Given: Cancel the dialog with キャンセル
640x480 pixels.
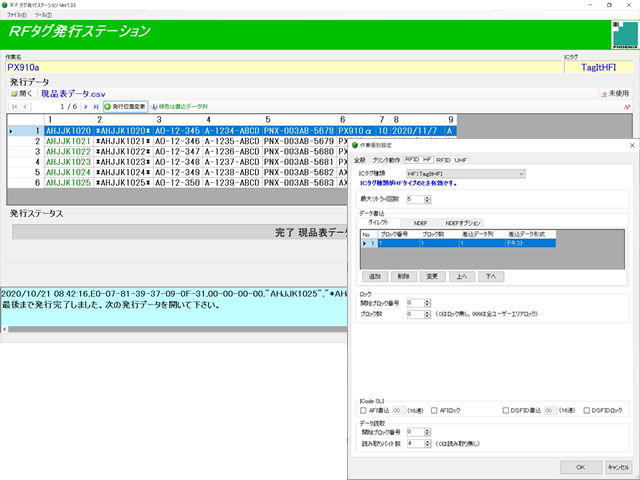Looking at the screenshot, I should tap(618, 467).
